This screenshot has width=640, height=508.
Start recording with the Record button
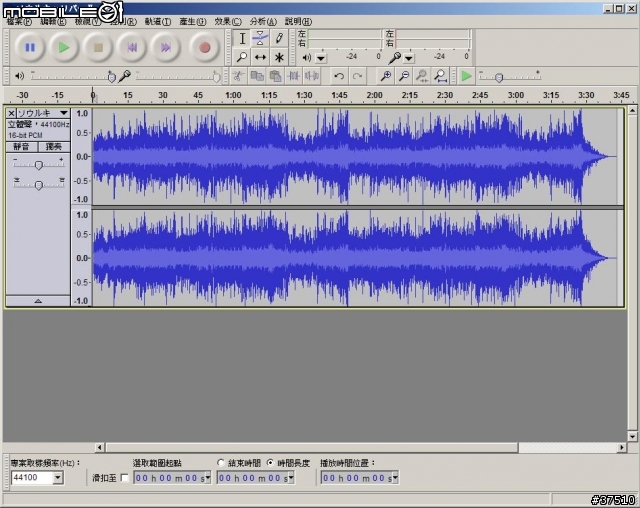[205, 48]
